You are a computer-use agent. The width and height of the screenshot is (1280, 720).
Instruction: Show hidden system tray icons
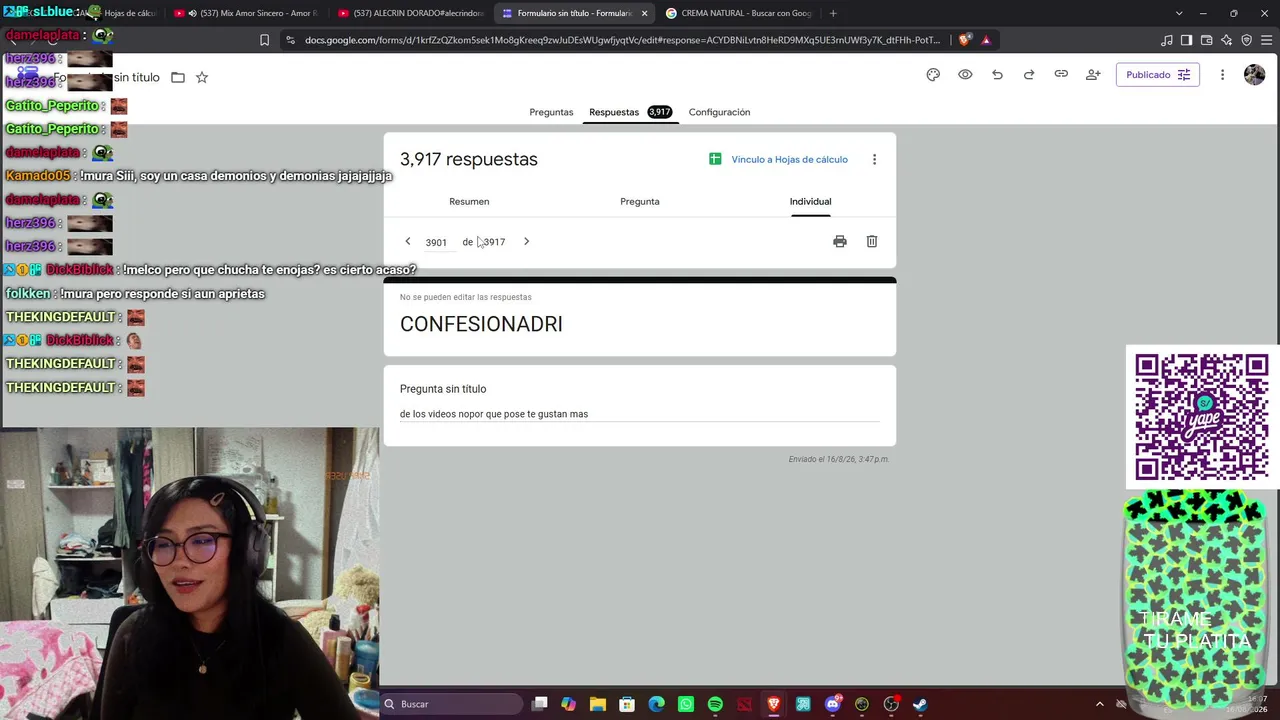1100,704
